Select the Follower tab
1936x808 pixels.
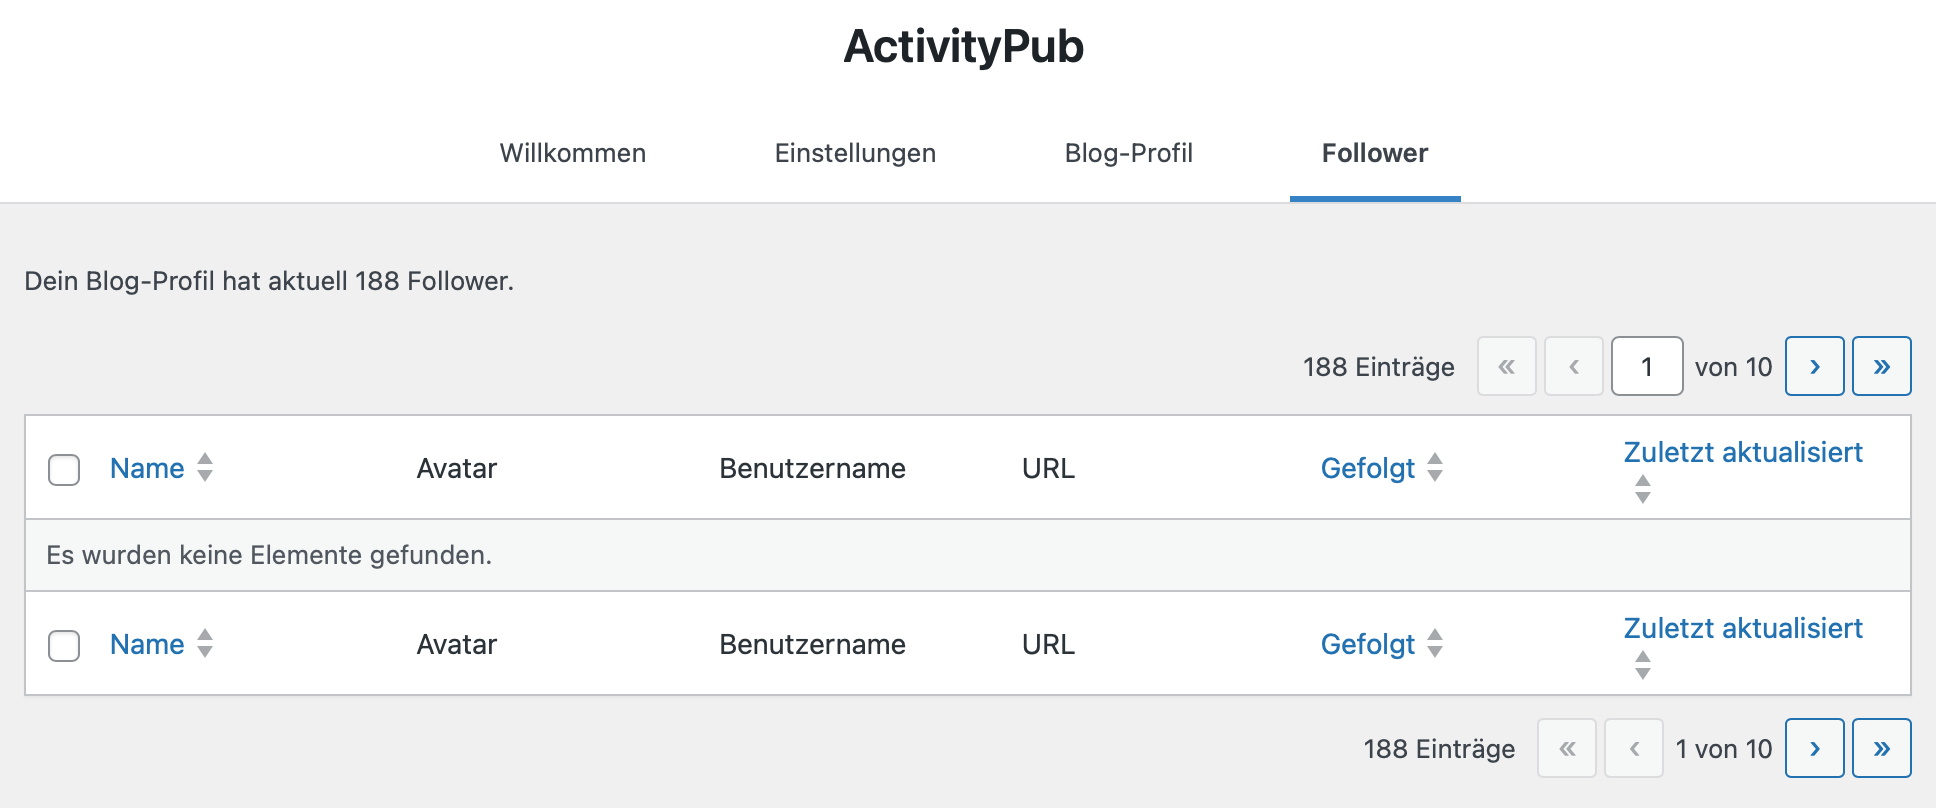(x=1375, y=153)
